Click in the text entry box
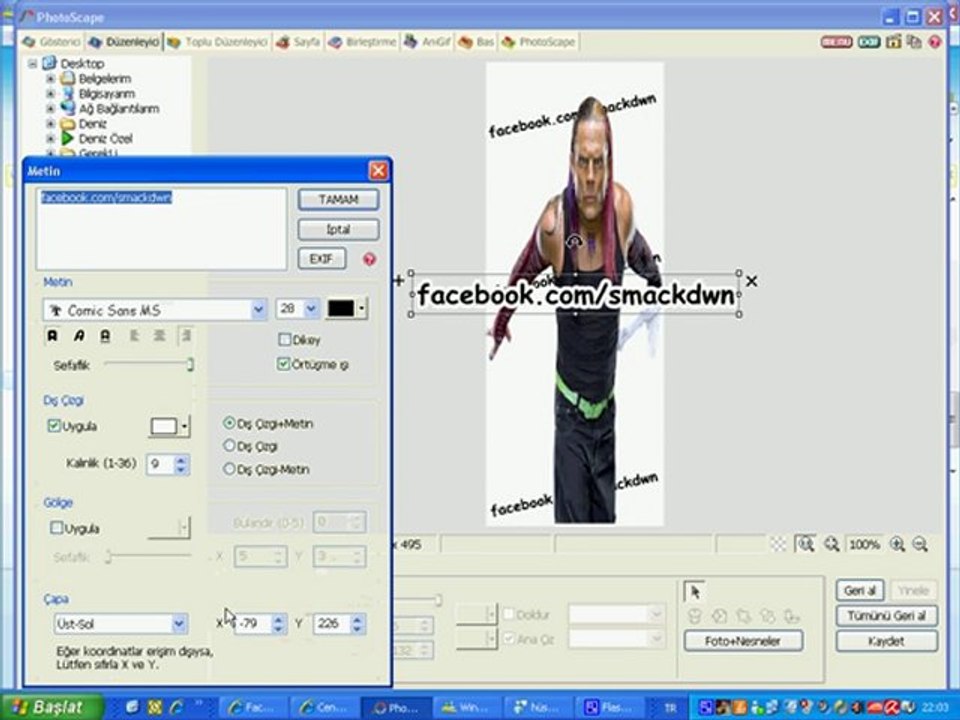The height and width of the screenshot is (720, 960). [161, 228]
